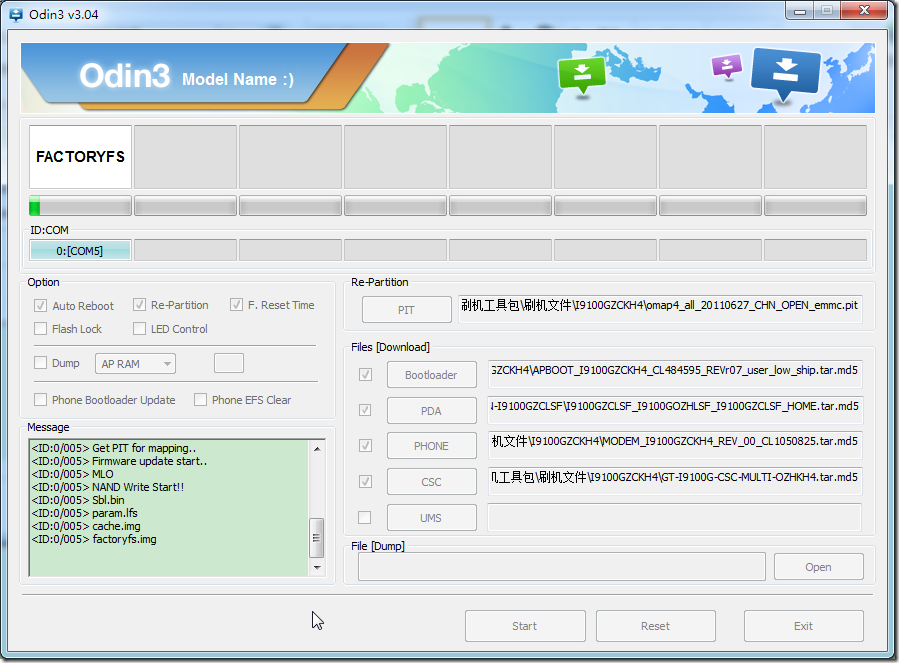Viewport: 899px width, 663px height.
Task: Enable the Flash Lock checkbox
Action: pyautogui.click(x=40, y=329)
